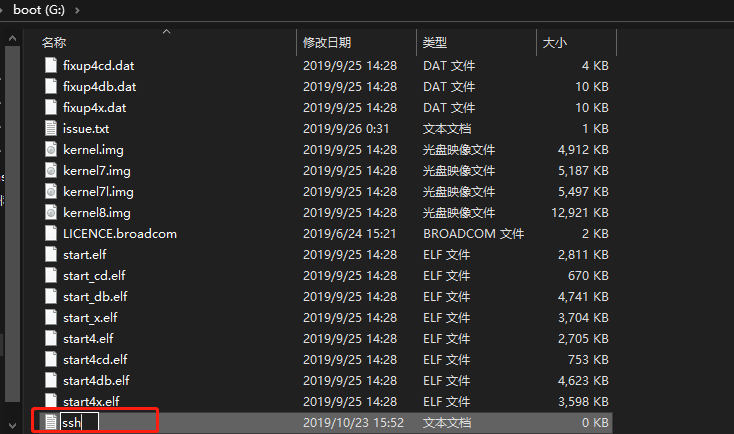Sort files by the 类型 column header
Screen dimensions: 734x434
coord(435,43)
